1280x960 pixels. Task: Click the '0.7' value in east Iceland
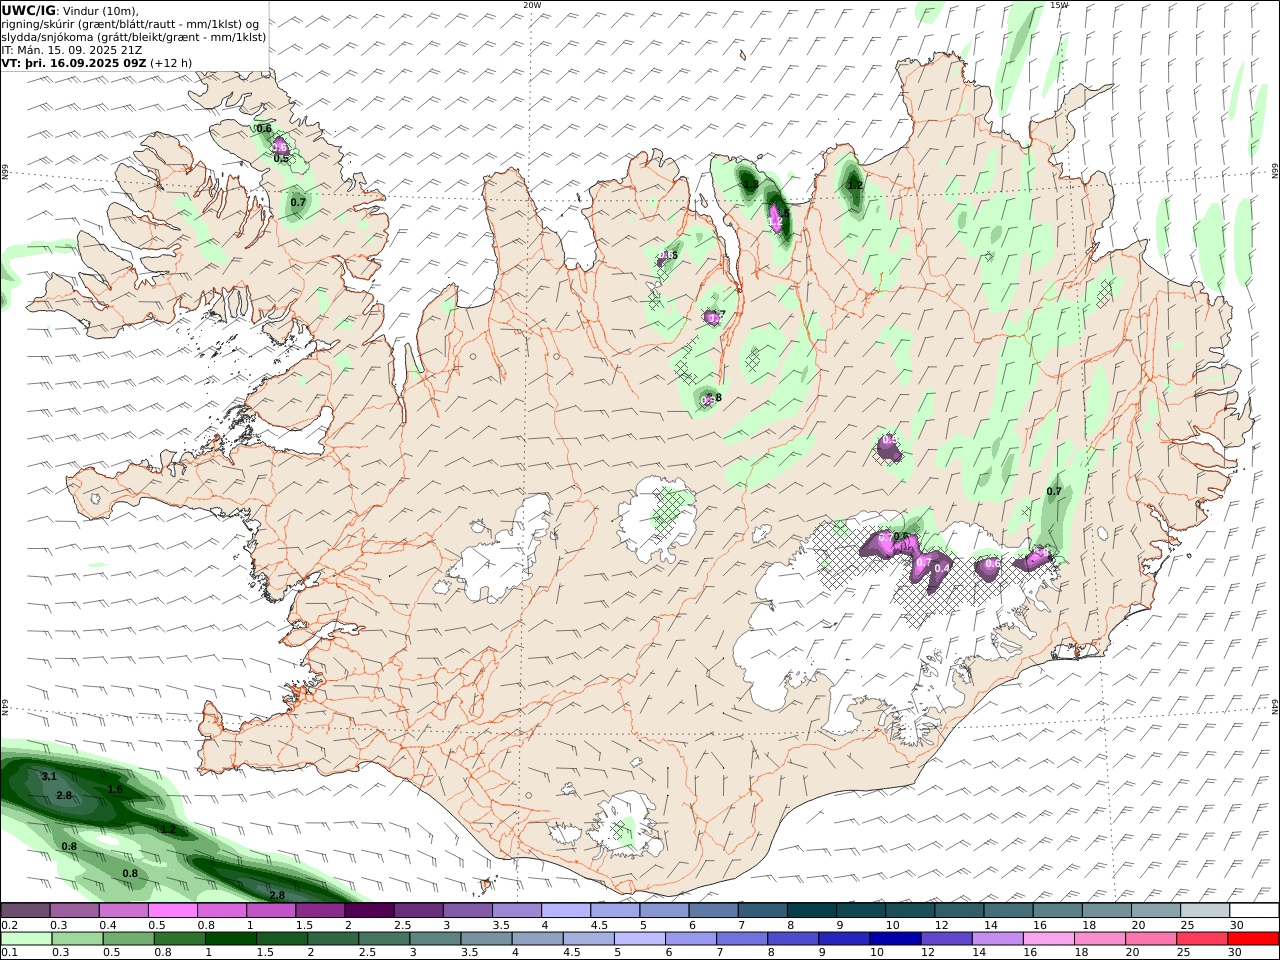click(1054, 491)
